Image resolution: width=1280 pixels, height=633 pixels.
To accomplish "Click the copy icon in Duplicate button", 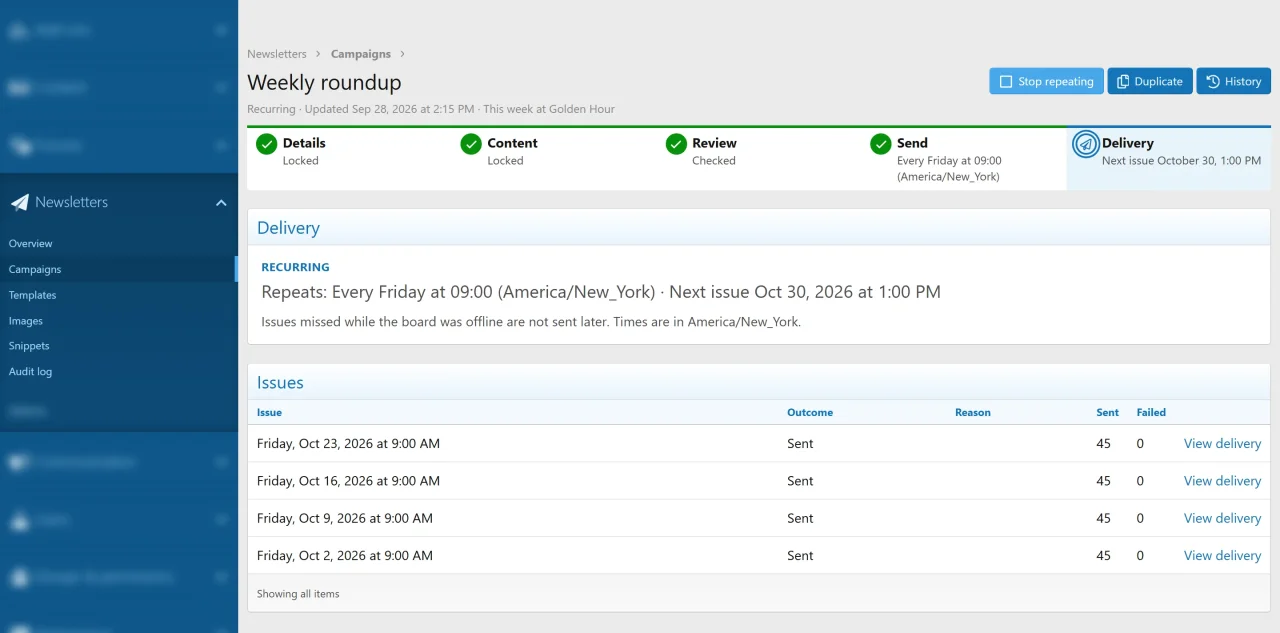I will coord(1123,82).
